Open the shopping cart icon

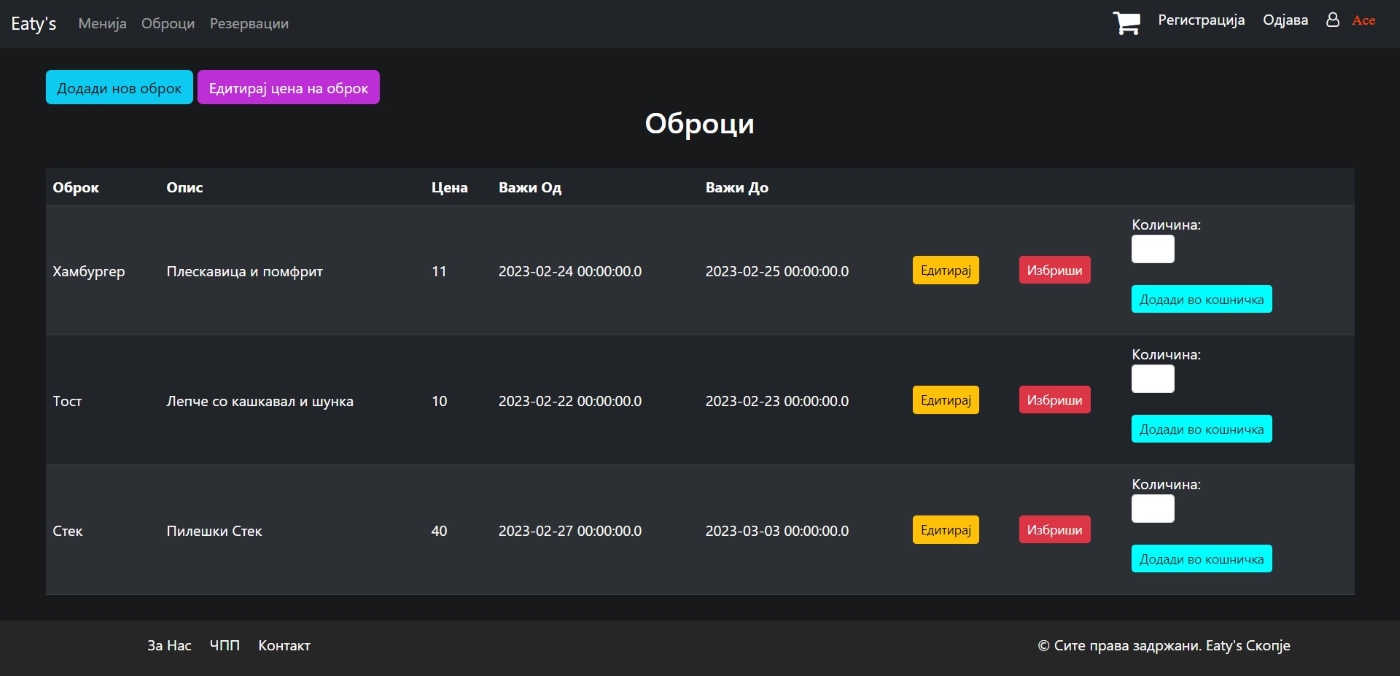click(x=1126, y=23)
